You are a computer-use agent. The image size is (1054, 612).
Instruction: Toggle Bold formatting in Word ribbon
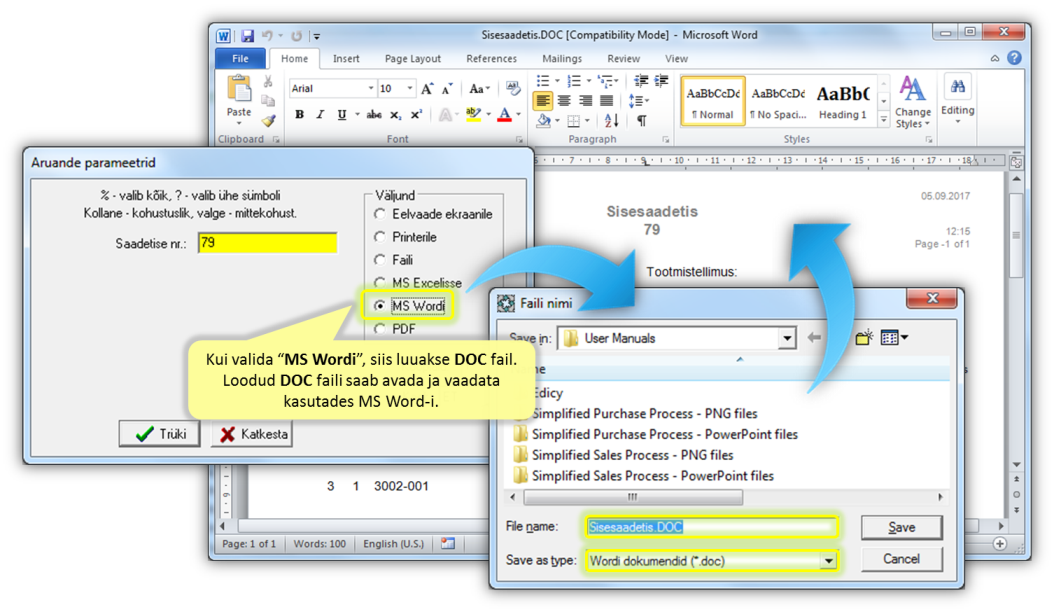click(300, 115)
